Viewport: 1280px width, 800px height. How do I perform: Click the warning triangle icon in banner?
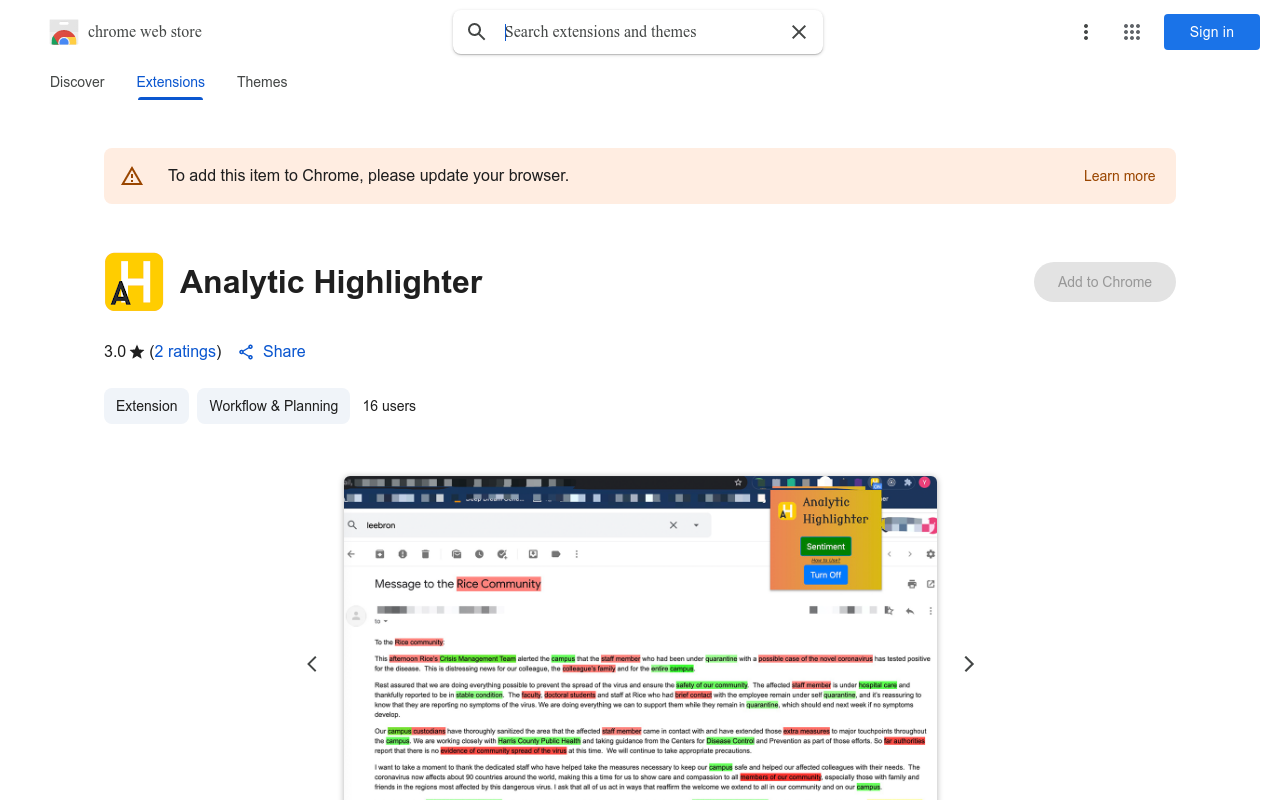pos(132,176)
